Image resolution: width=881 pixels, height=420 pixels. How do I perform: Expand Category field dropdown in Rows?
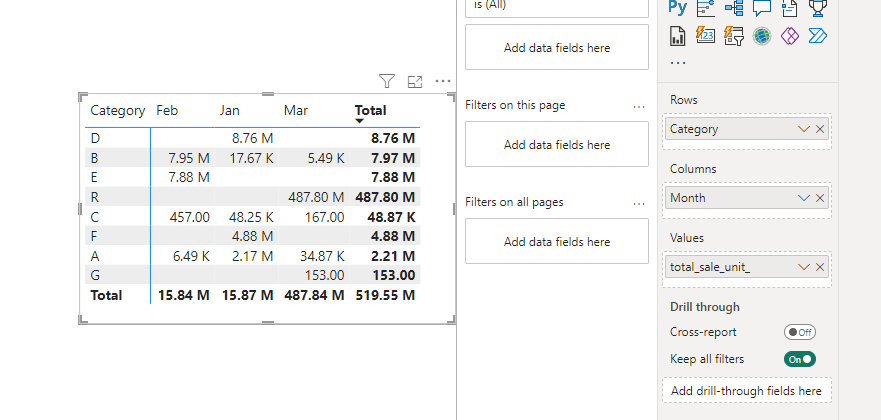803,129
